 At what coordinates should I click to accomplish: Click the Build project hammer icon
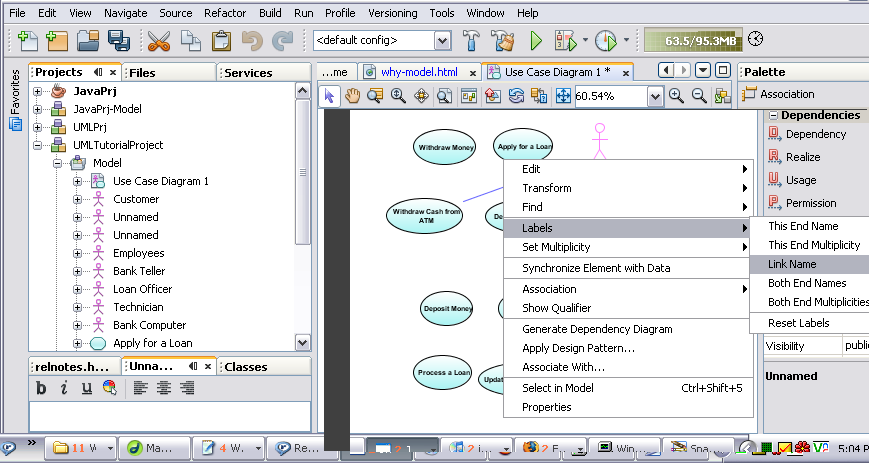click(472, 41)
